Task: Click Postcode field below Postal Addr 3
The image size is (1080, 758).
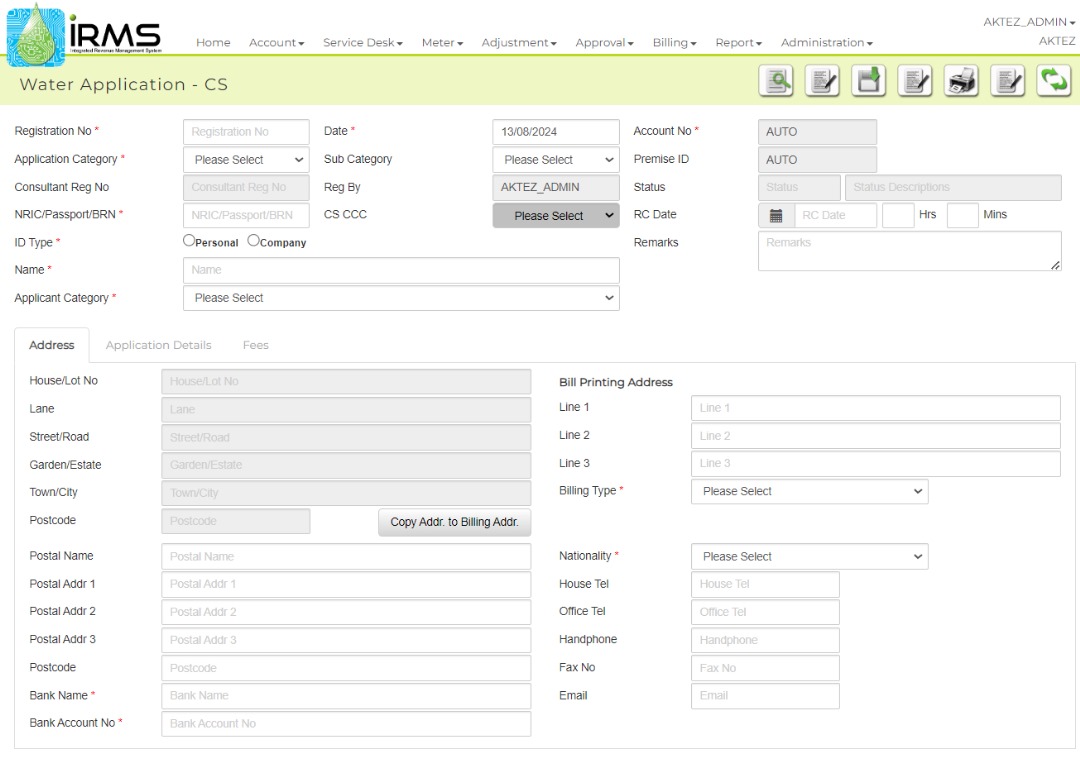Action: pyautogui.click(x=346, y=668)
